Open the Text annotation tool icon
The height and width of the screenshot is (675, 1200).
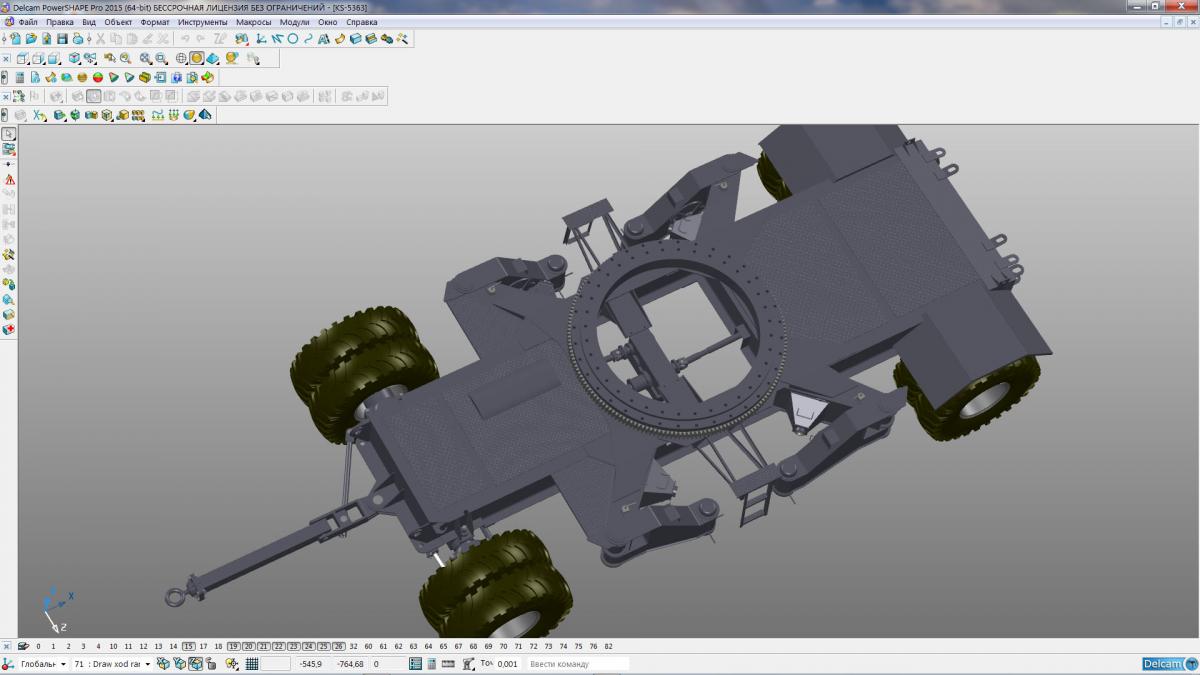point(323,38)
